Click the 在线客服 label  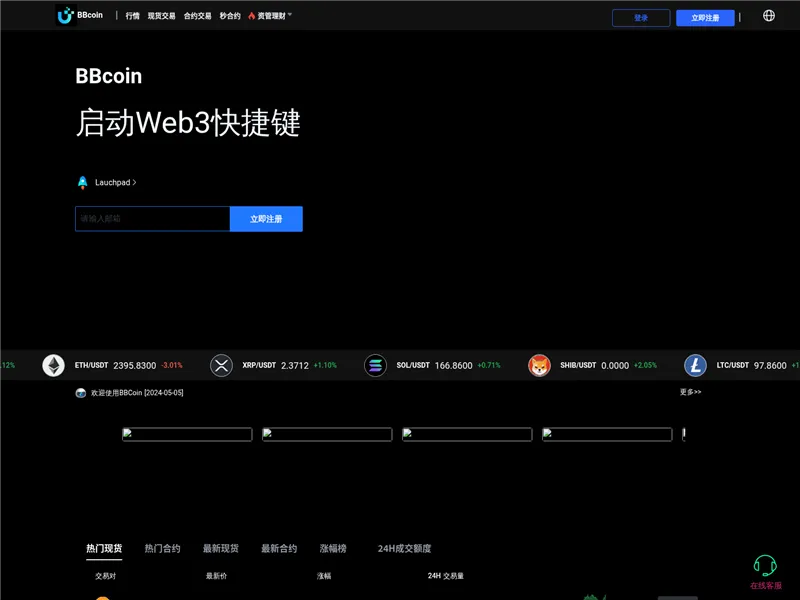pos(766,586)
